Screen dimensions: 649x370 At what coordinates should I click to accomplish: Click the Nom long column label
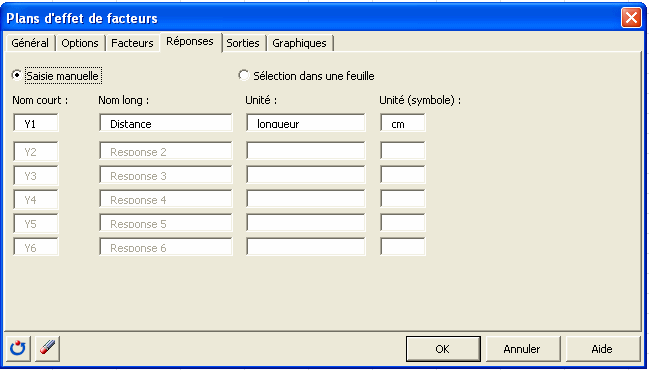[x=123, y=100]
